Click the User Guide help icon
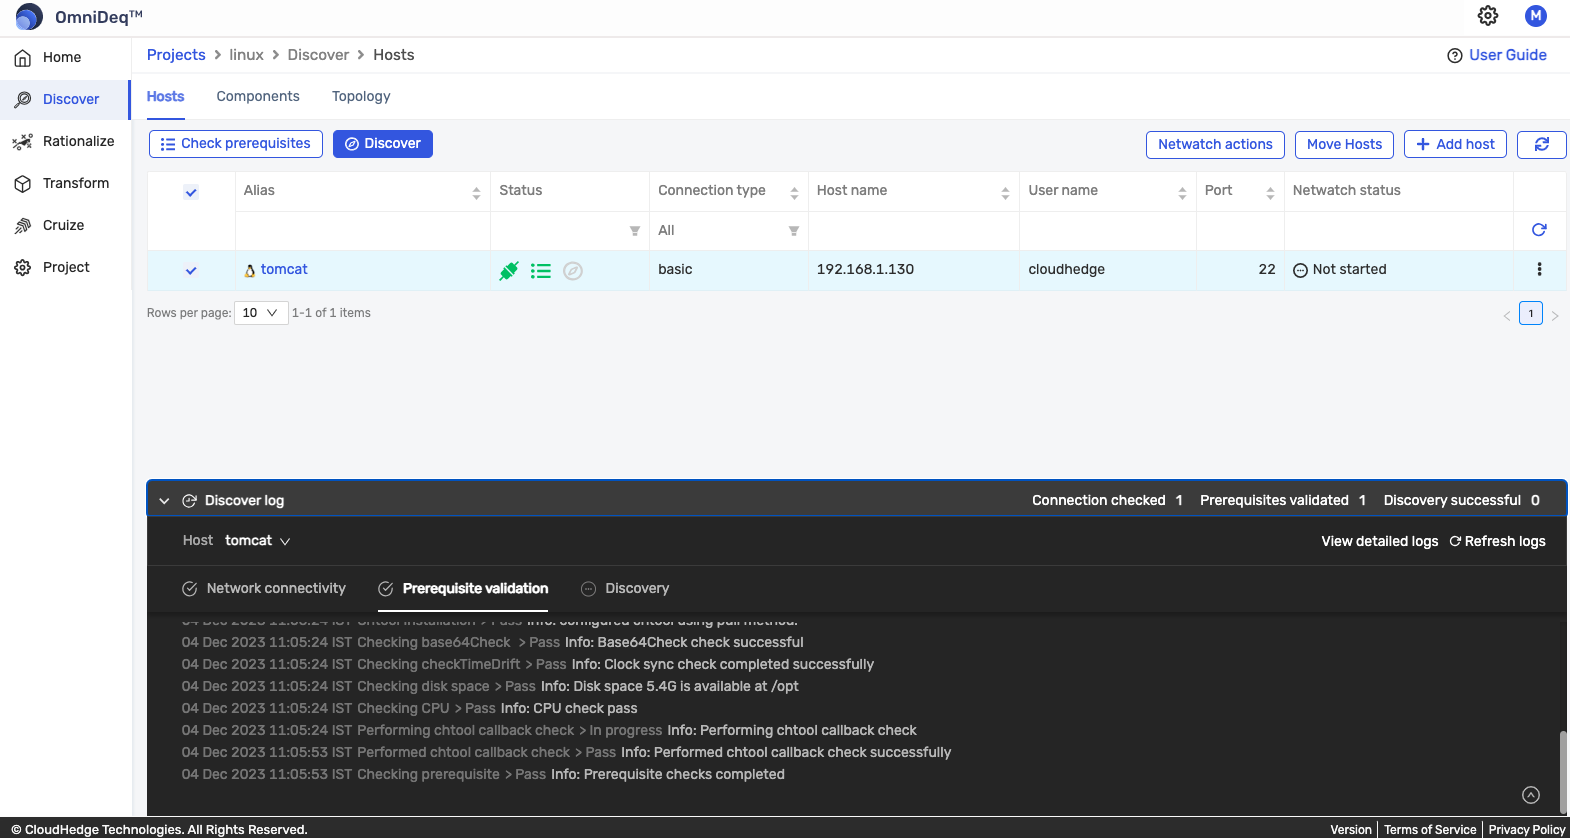This screenshot has width=1570, height=838. click(x=1455, y=56)
